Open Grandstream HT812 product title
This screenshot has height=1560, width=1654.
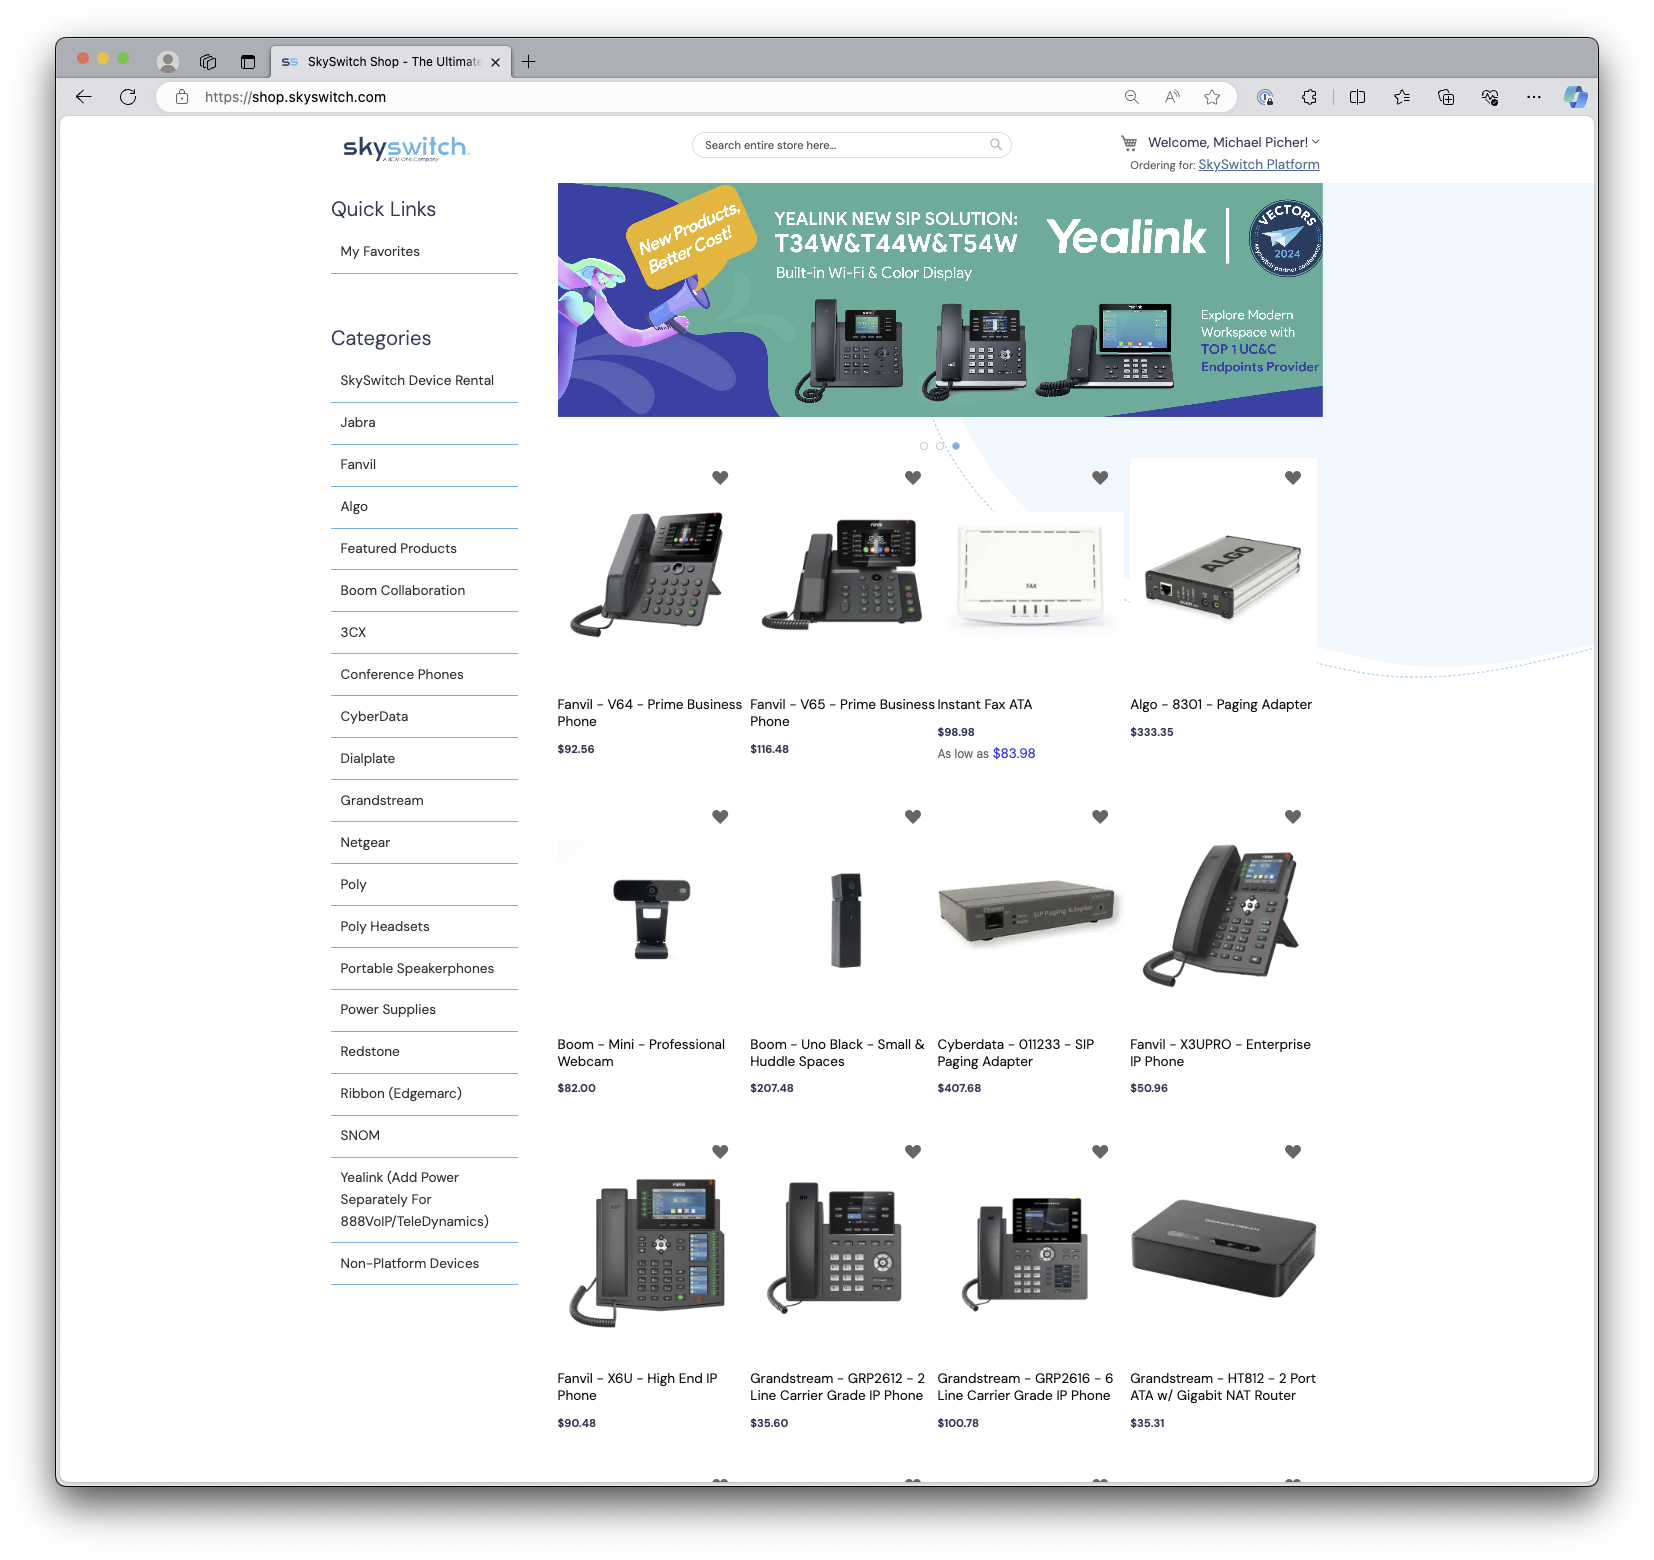pos(1223,1387)
